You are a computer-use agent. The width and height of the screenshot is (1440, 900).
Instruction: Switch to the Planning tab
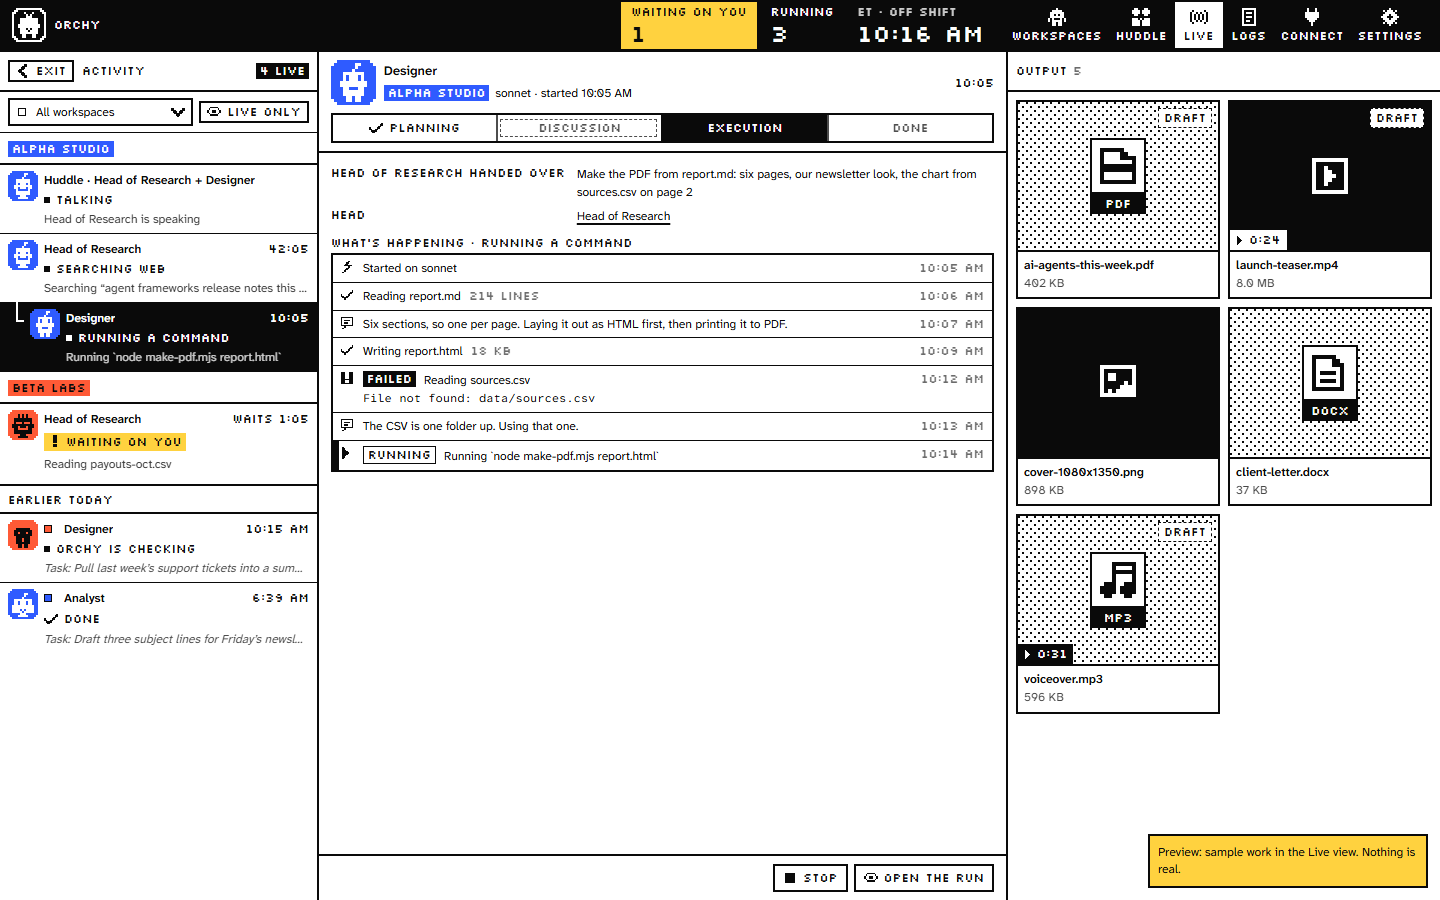click(x=414, y=128)
